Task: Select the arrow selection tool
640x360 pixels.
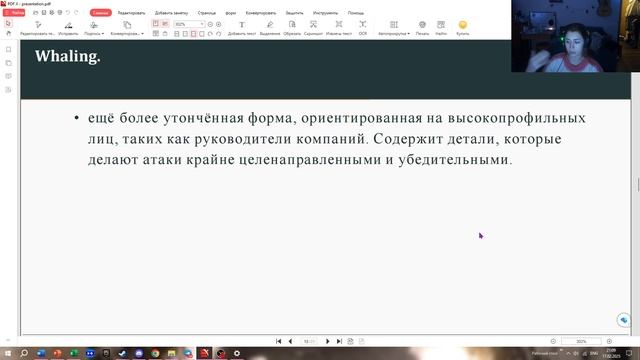Action: [x=9, y=24]
